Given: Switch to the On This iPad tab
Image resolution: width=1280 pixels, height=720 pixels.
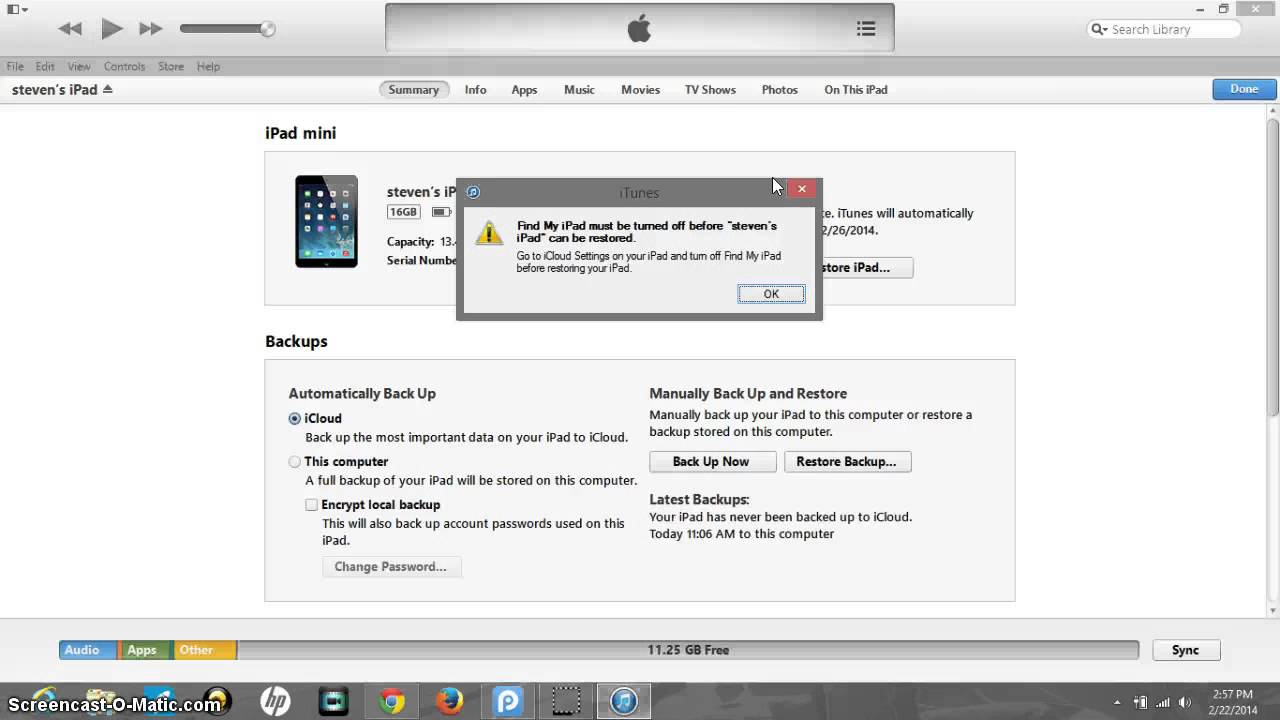Looking at the screenshot, I should 855,89.
